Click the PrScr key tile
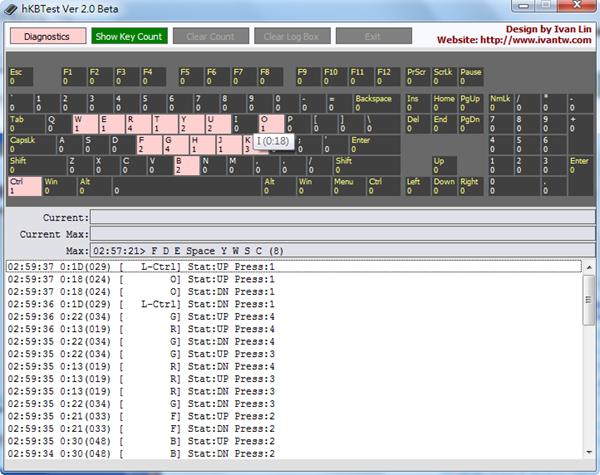The height and width of the screenshot is (475, 600). pyautogui.click(x=417, y=76)
